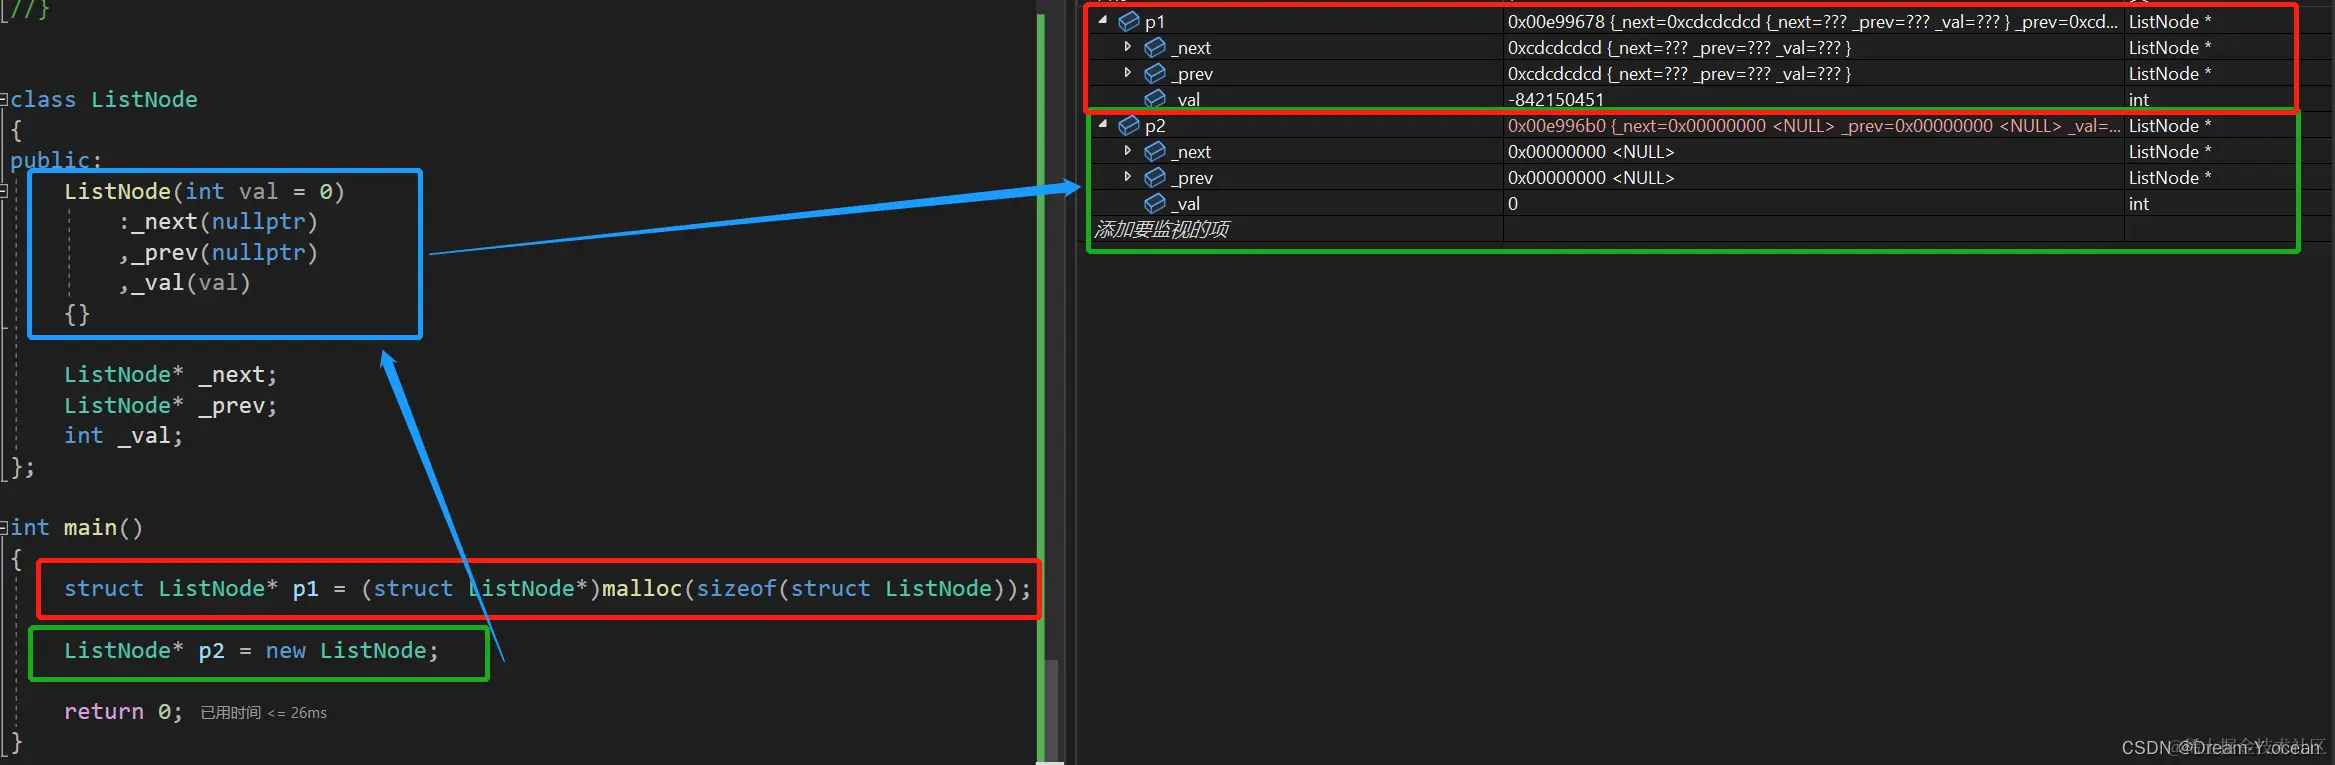Click the _next field icon under p2
2335x765 pixels.
coord(1155,151)
